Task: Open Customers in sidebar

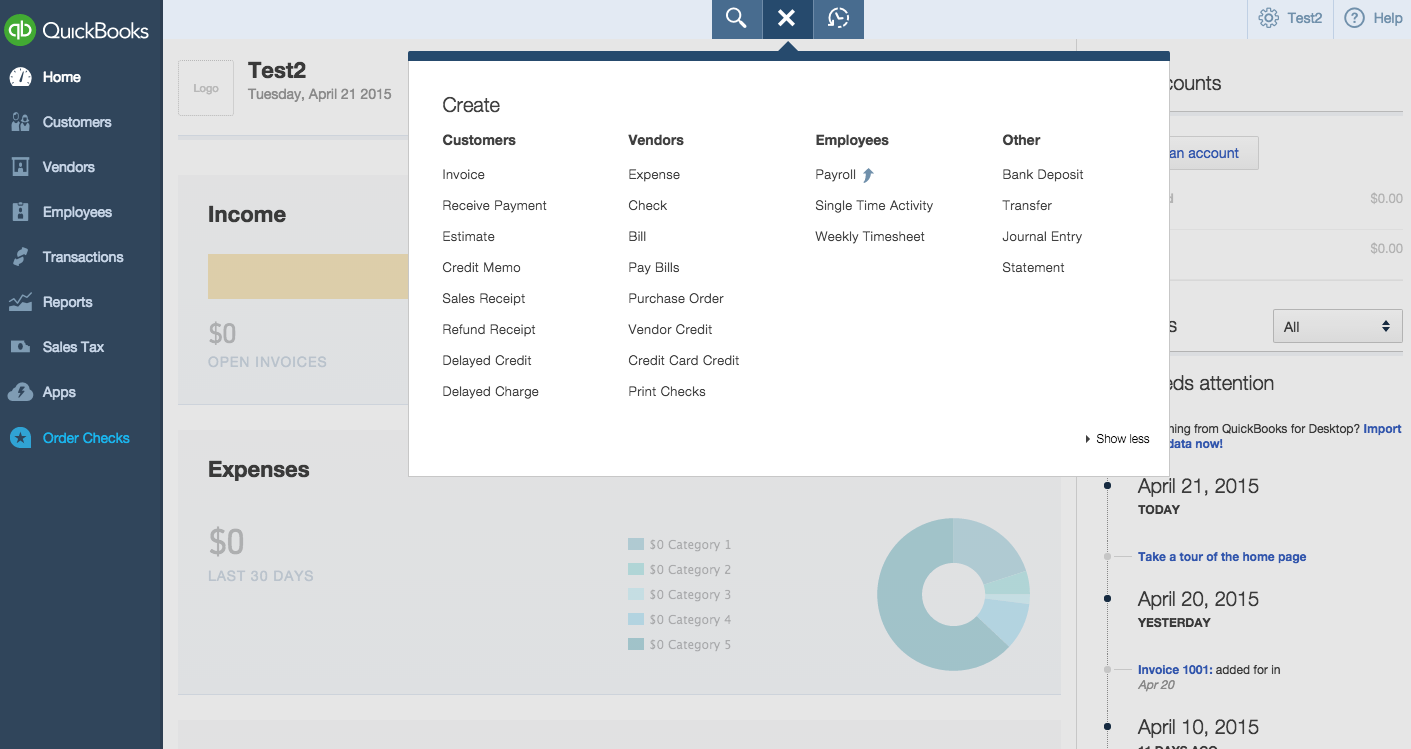Action: point(77,122)
